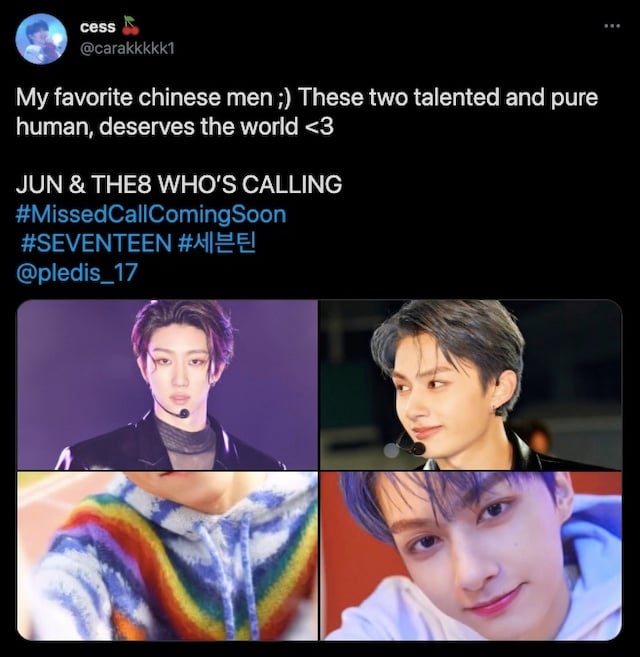Open the display name cess
Screen dimensions: 640x657
pyautogui.click(x=97, y=27)
